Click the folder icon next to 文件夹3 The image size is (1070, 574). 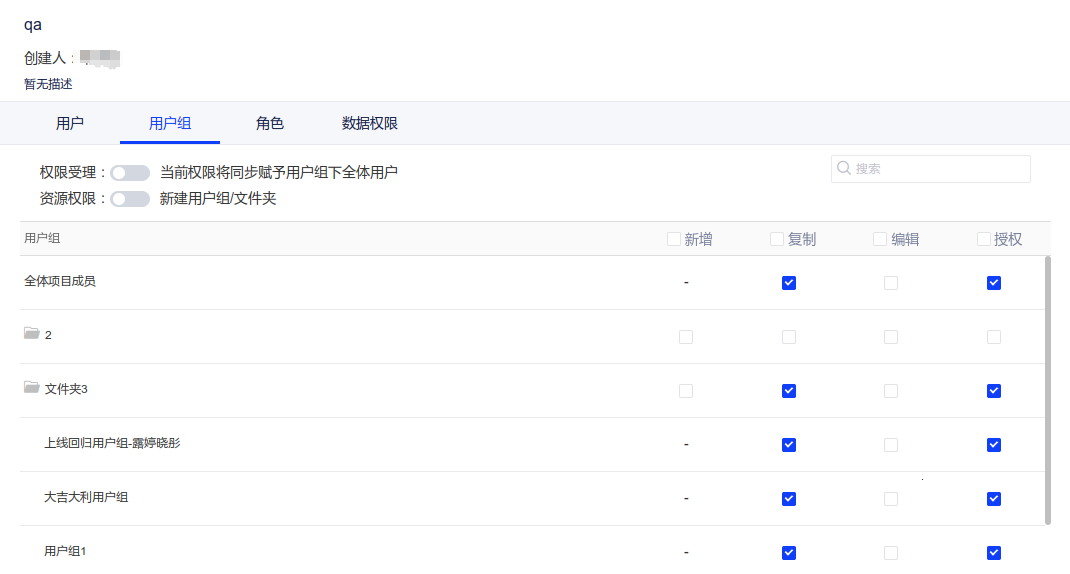32,388
